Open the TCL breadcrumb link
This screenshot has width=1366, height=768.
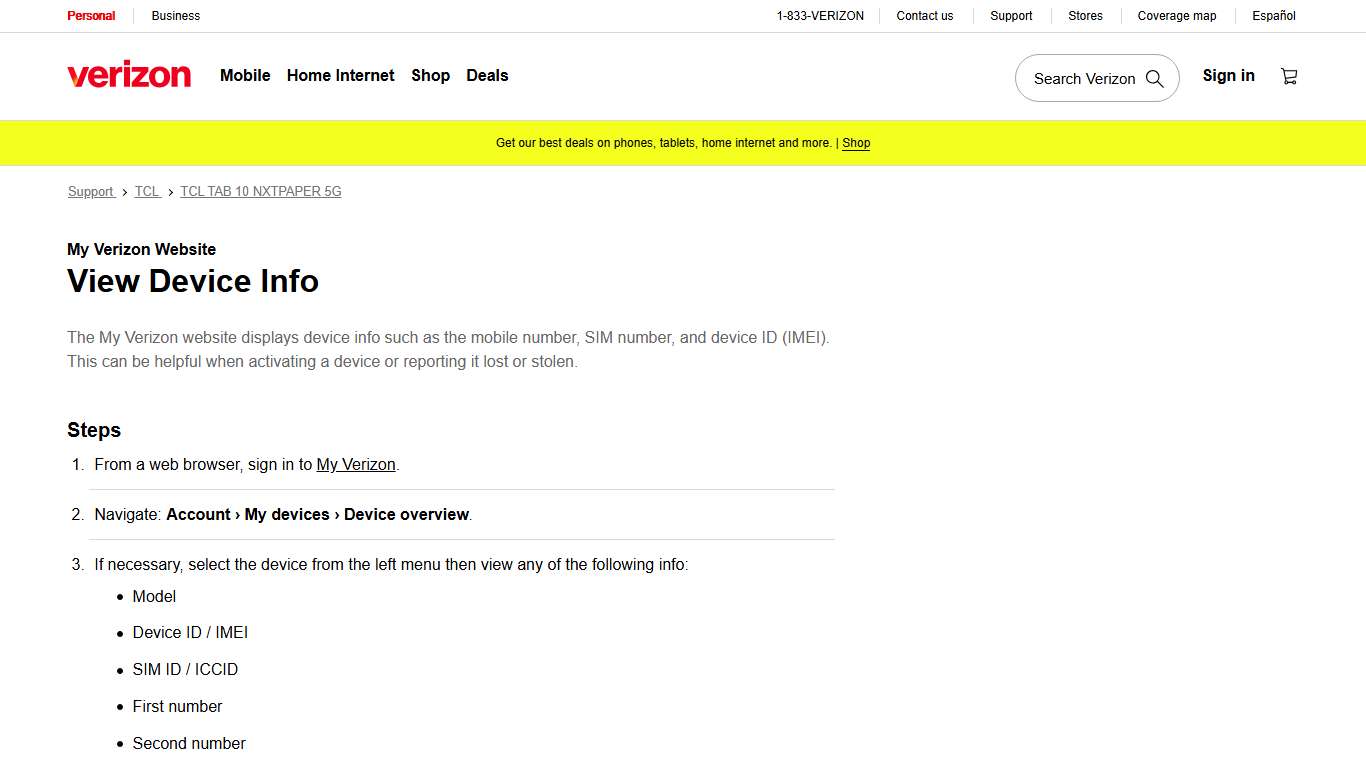click(x=147, y=191)
